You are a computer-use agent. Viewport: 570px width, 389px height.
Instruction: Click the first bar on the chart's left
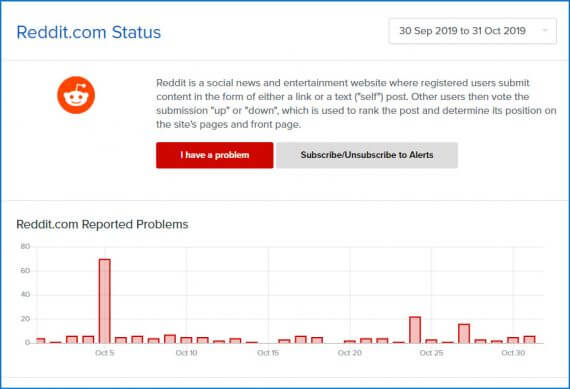pos(40,341)
